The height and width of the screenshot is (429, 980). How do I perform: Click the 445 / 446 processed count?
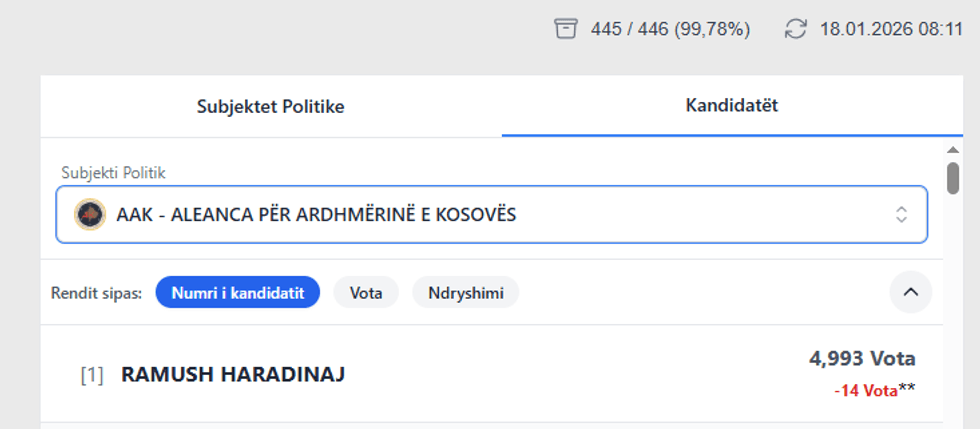670,29
